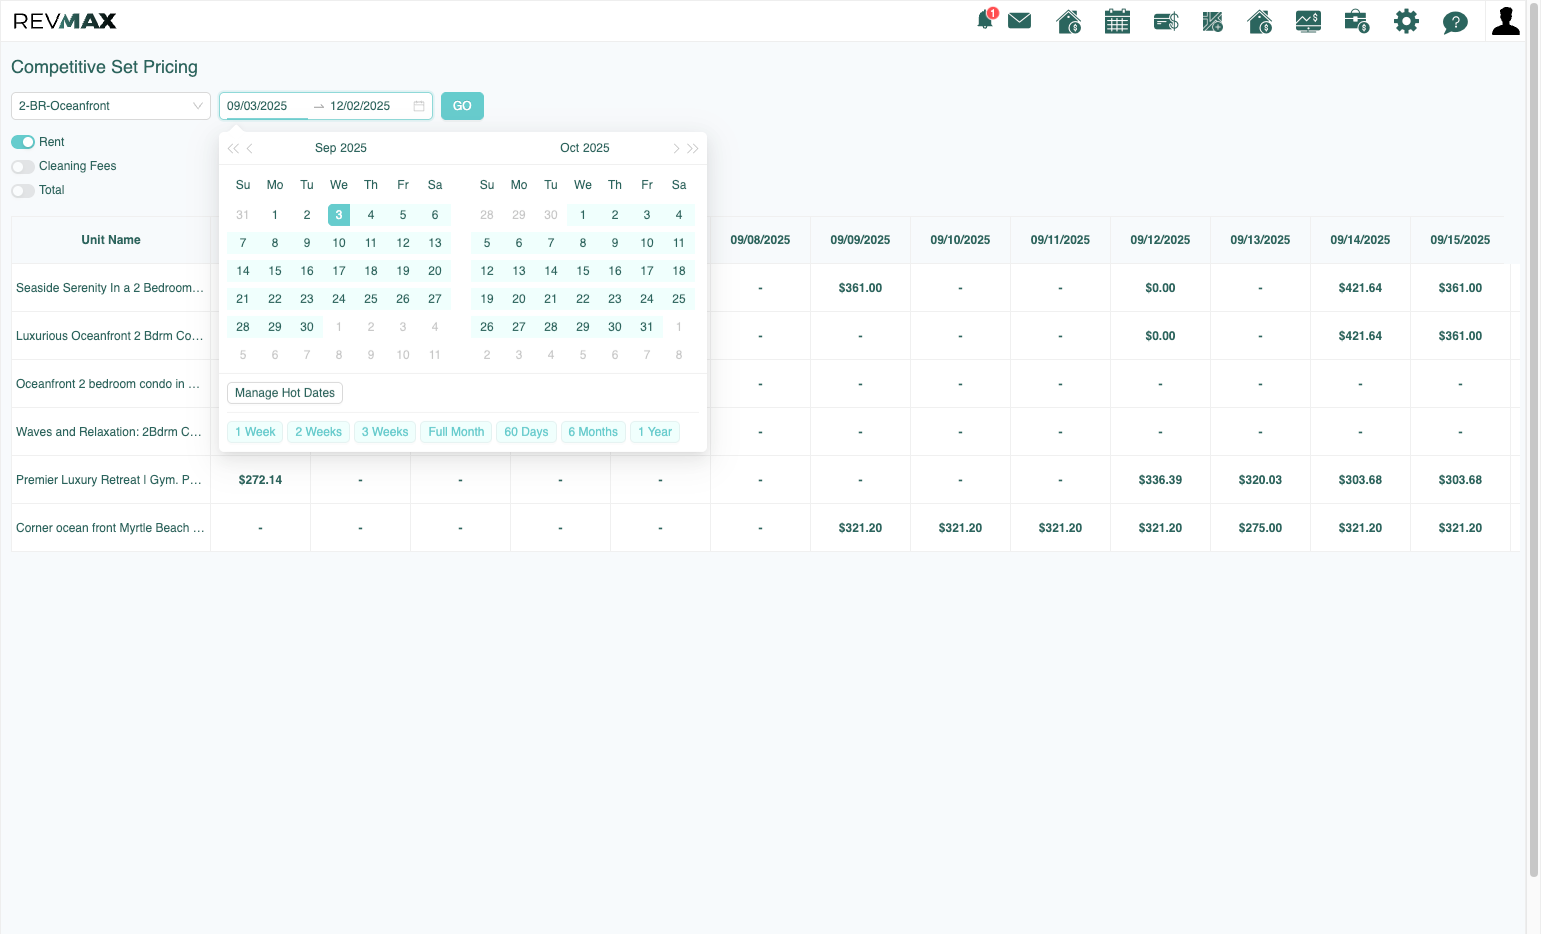Click the vertical page scrollbar
This screenshot has height=934, width=1541.
coord(1534,440)
